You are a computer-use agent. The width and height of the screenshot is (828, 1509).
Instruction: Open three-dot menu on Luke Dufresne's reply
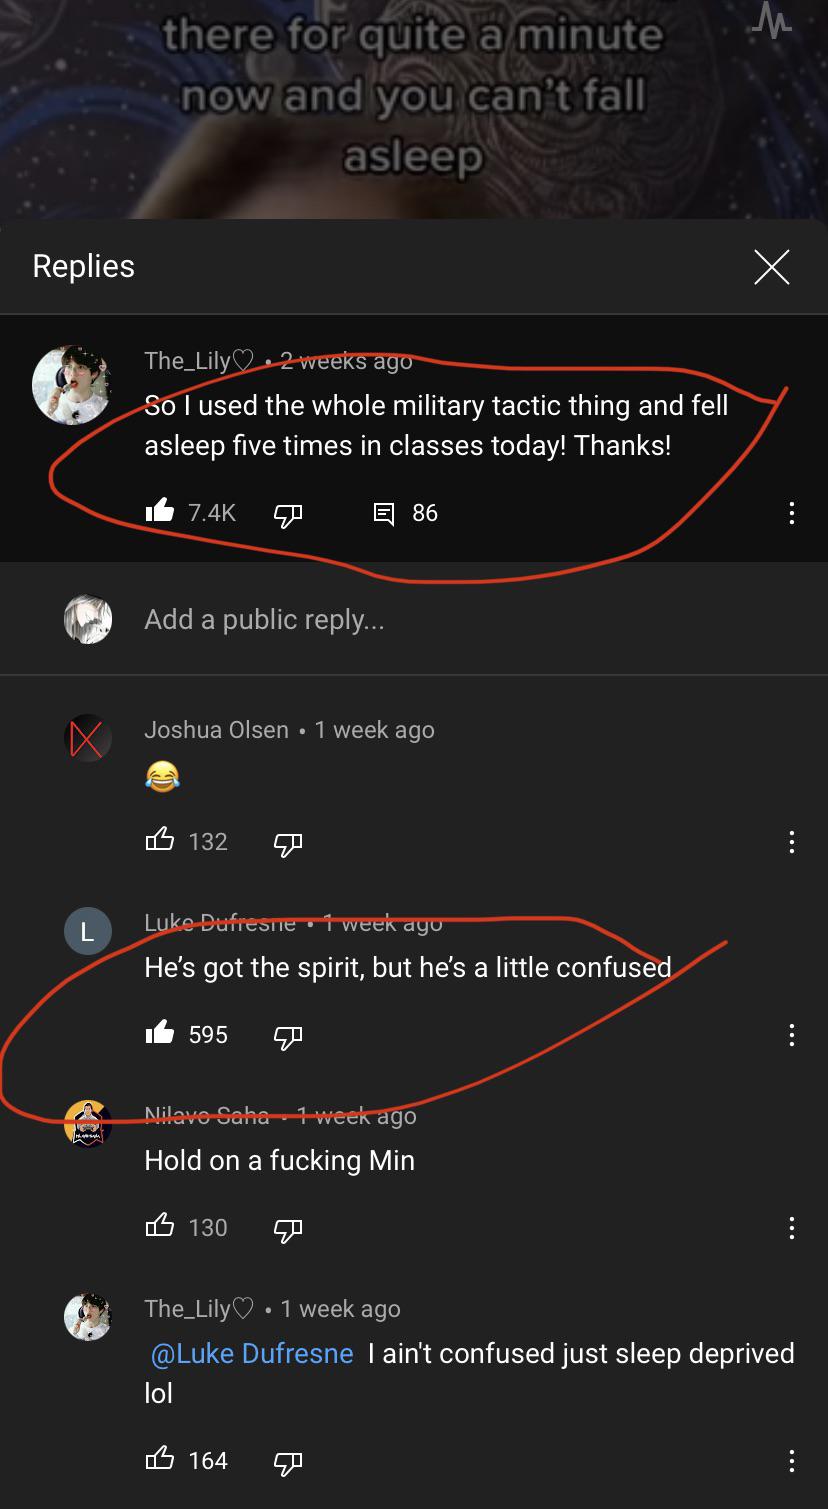[791, 1035]
